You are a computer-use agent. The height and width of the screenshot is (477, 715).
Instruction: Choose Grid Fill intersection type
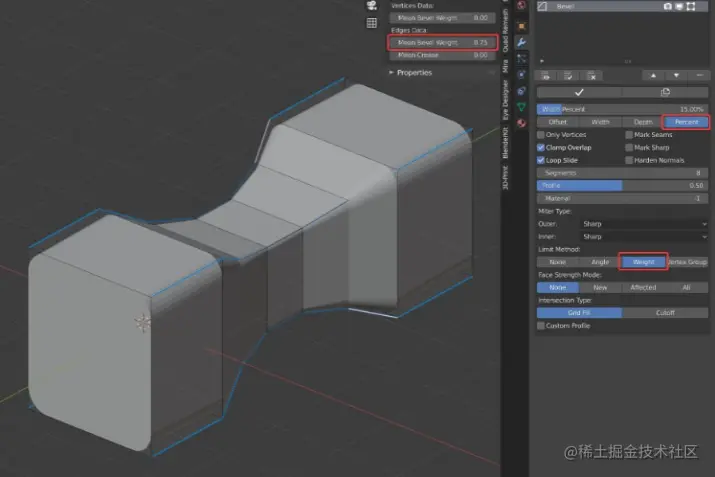pos(579,313)
